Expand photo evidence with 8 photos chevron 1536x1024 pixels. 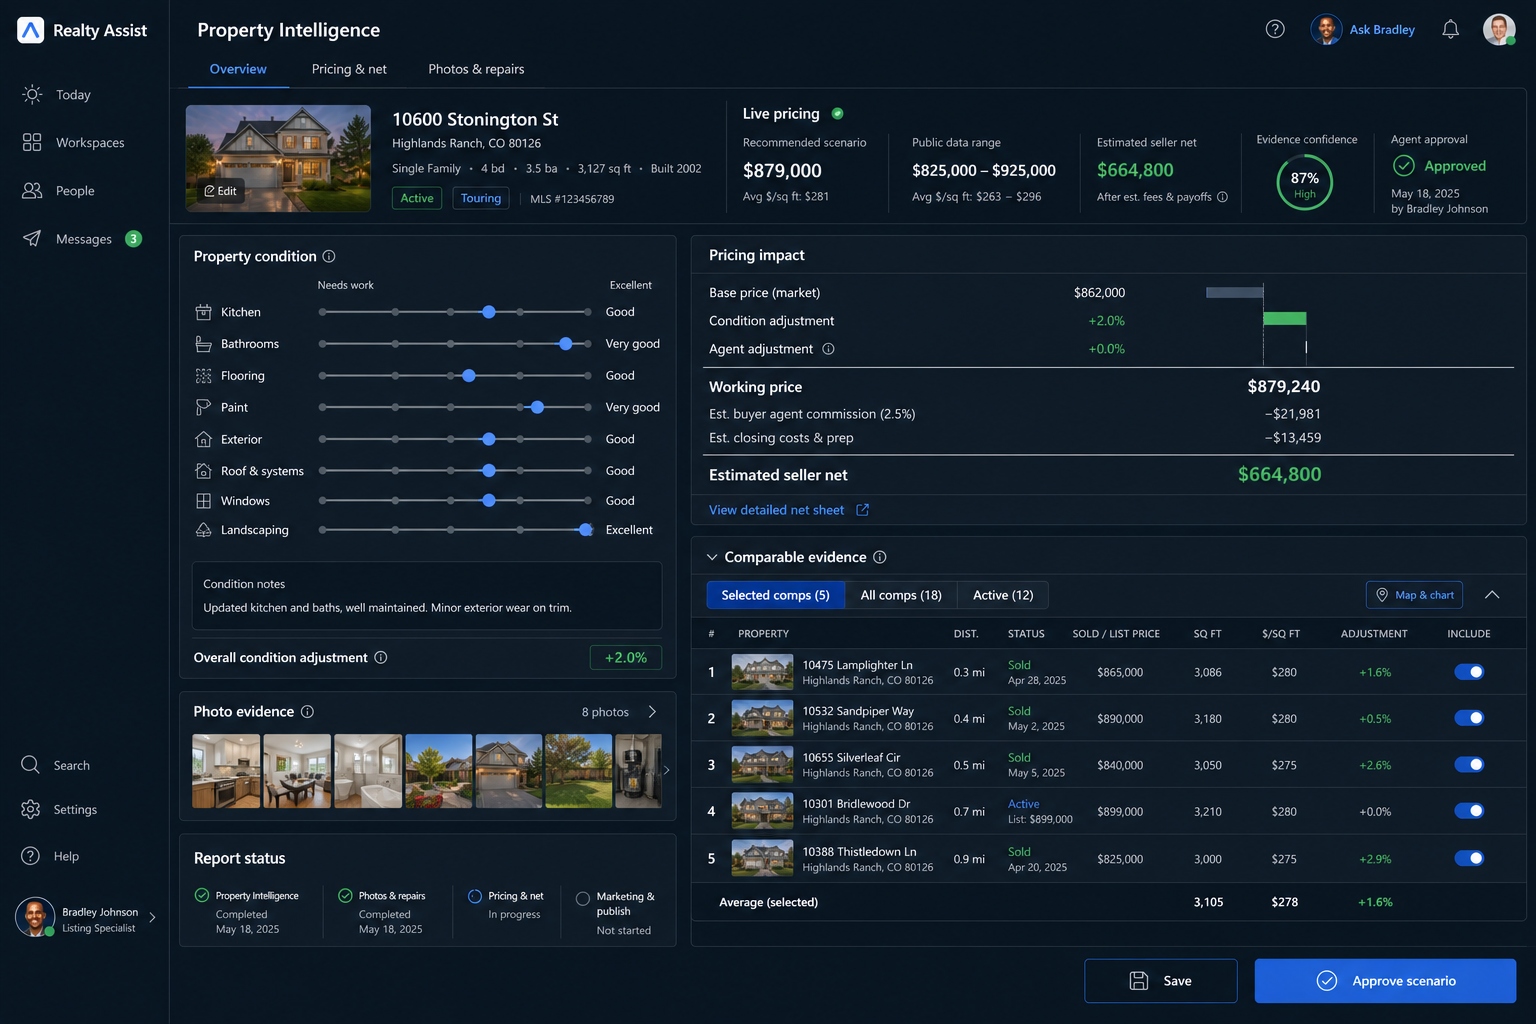[x=652, y=711]
